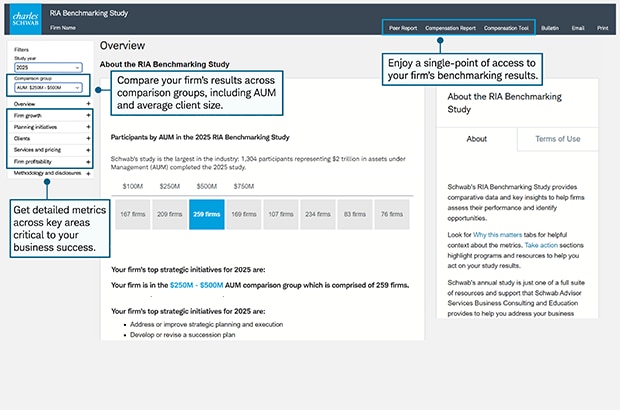Select the 107 firms tile
The height and width of the screenshot is (410, 620).
(281, 214)
